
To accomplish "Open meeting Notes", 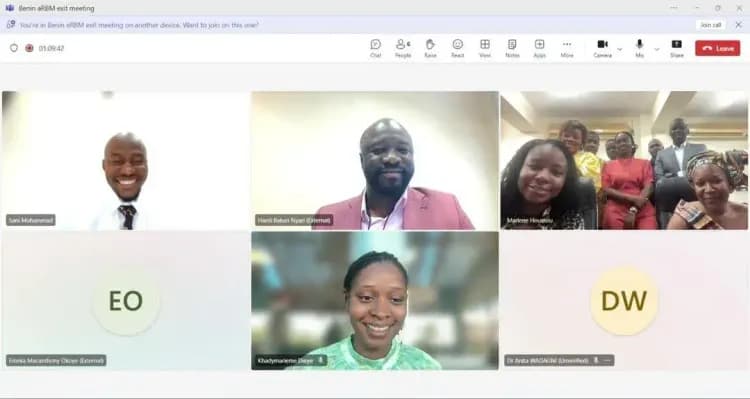I will (x=512, y=48).
